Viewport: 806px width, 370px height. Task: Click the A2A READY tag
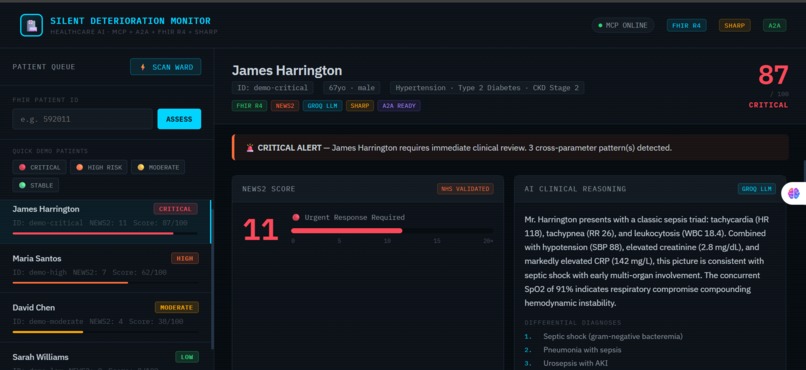399,106
